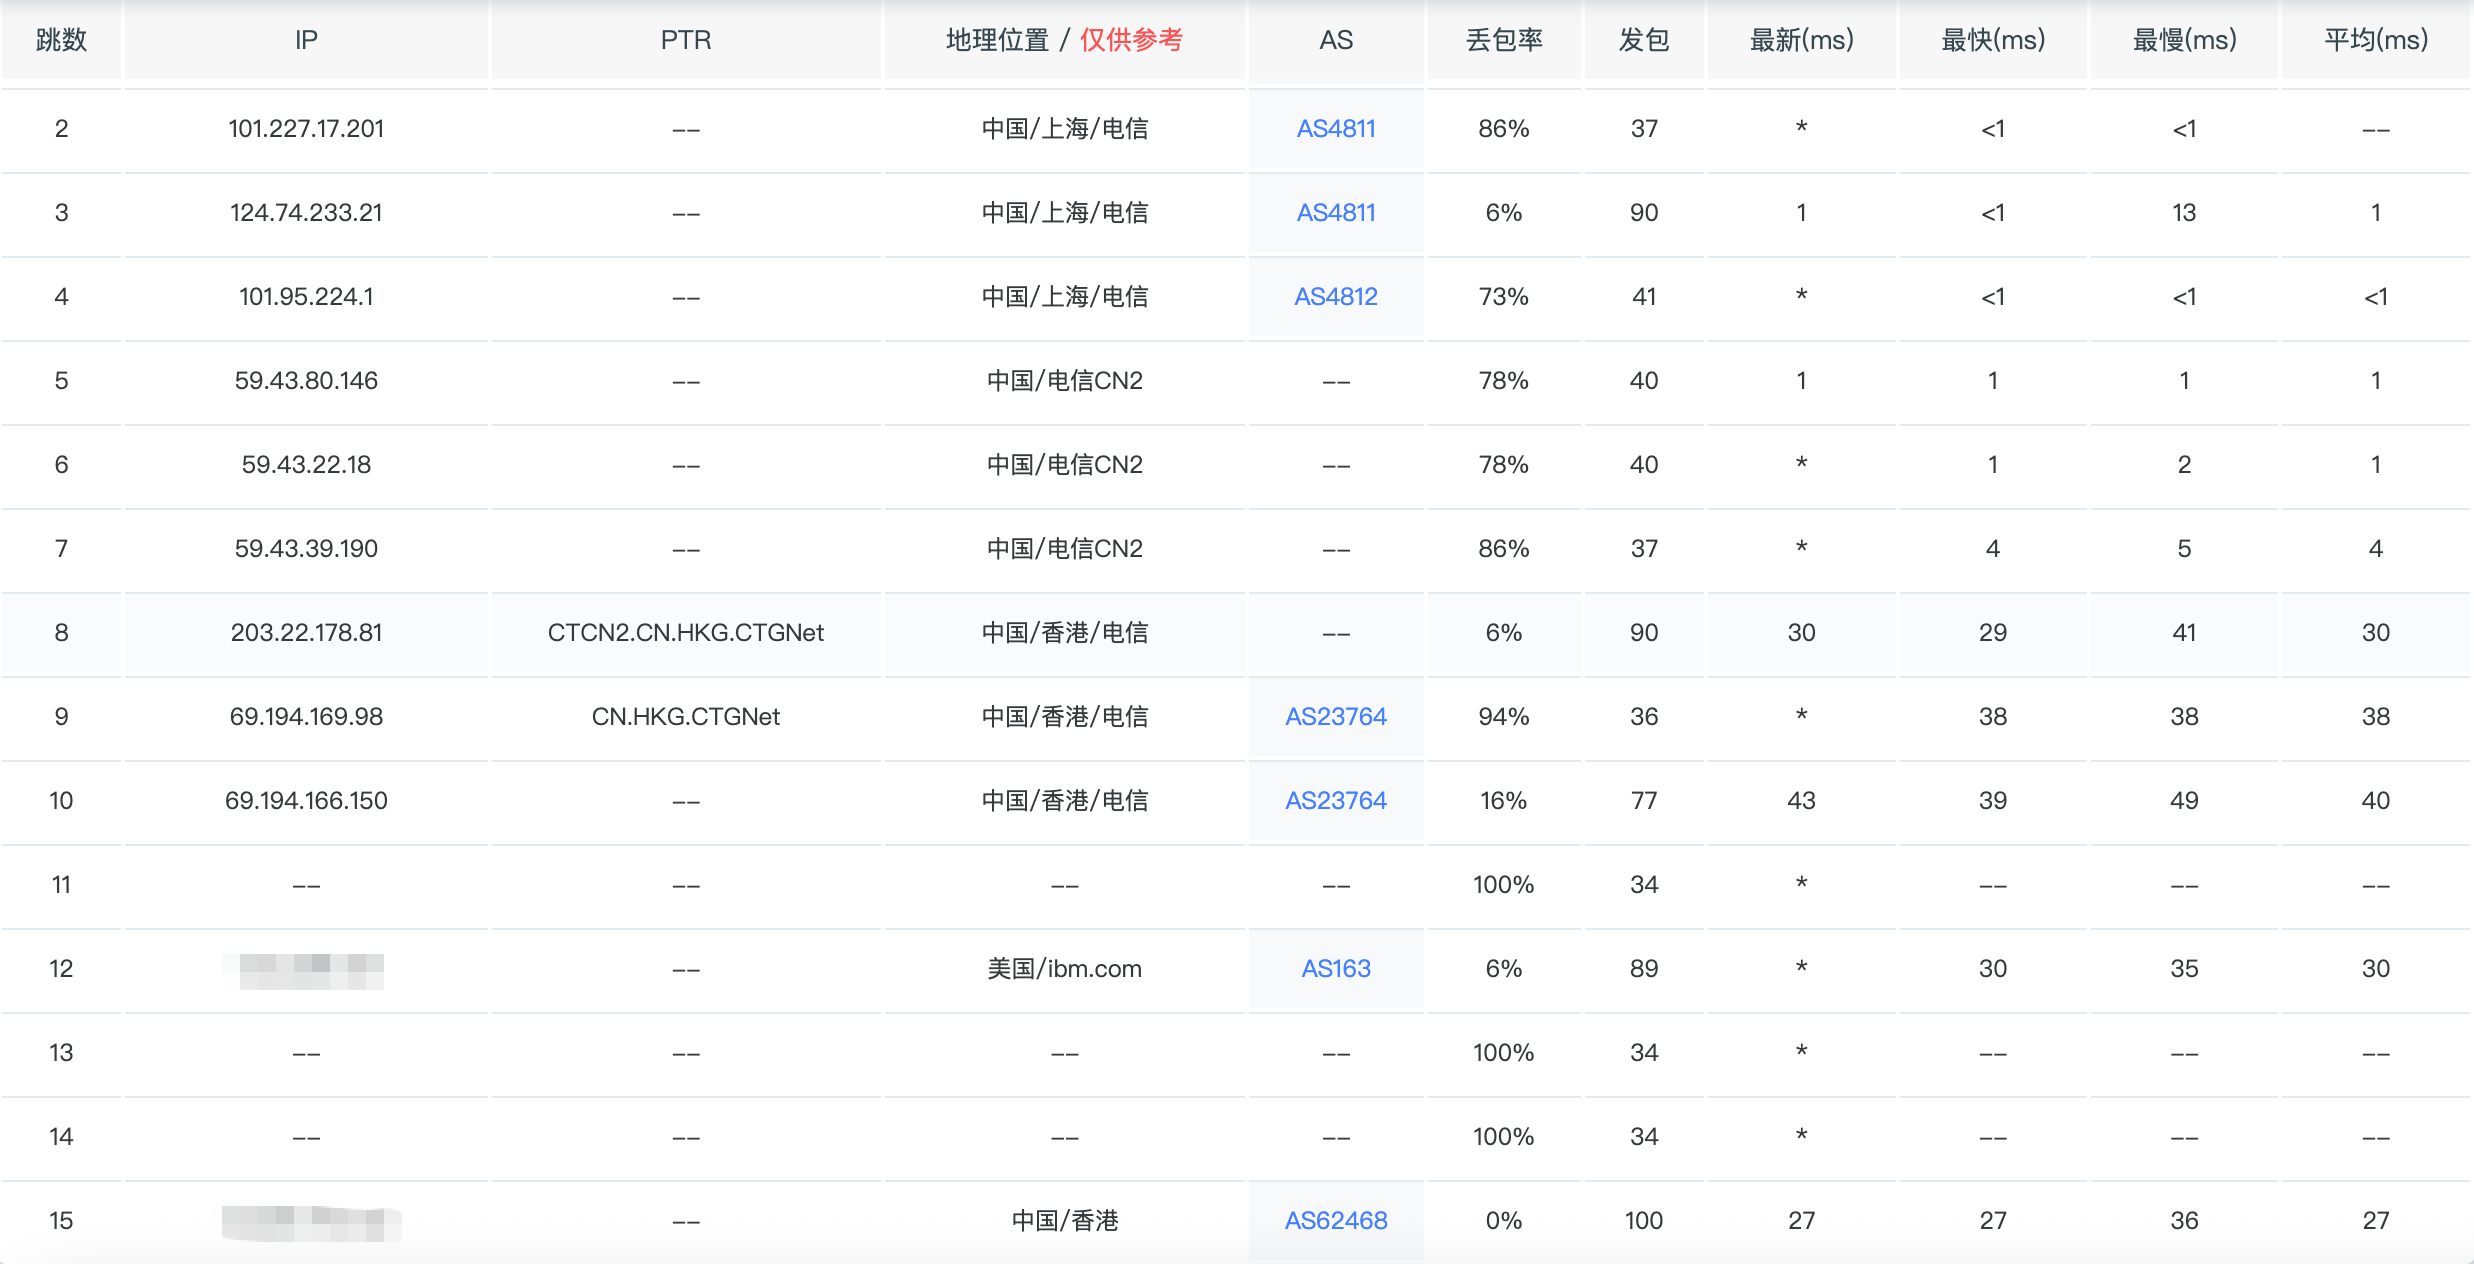Click PTR value CTCN2.CN.HKG.CTGNet

685,633
